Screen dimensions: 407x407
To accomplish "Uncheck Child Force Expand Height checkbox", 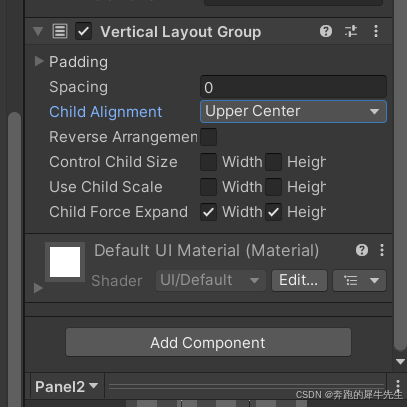I will click(x=273, y=212).
